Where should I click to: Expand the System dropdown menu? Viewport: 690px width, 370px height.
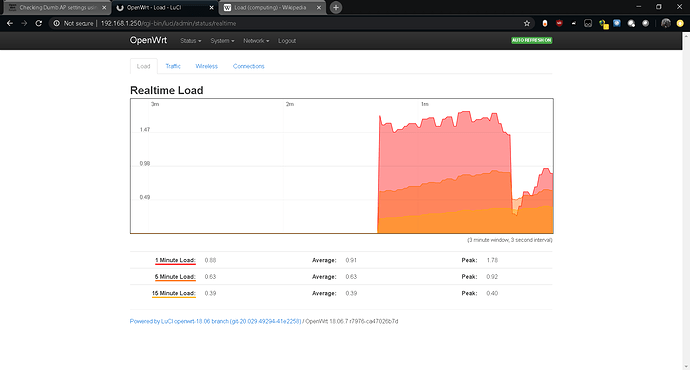coord(222,40)
